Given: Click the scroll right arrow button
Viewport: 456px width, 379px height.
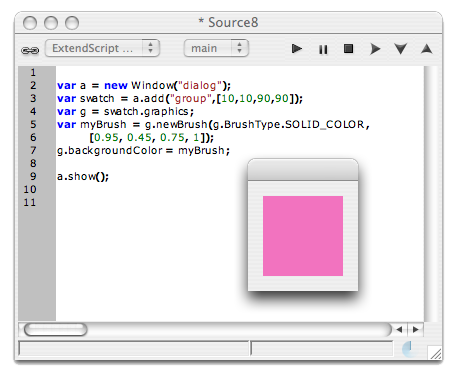Looking at the screenshot, I should pyautogui.click(x=415, y=330).
